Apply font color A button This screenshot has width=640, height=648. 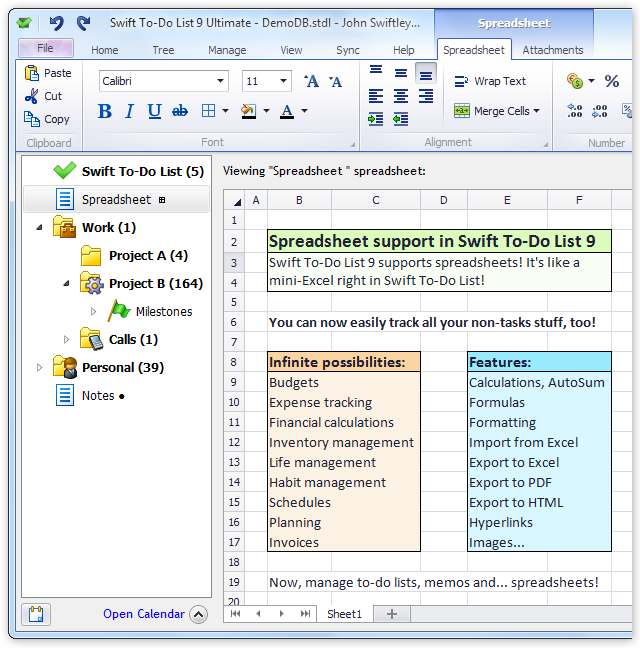pyautogui.click(x=287, y=111)
